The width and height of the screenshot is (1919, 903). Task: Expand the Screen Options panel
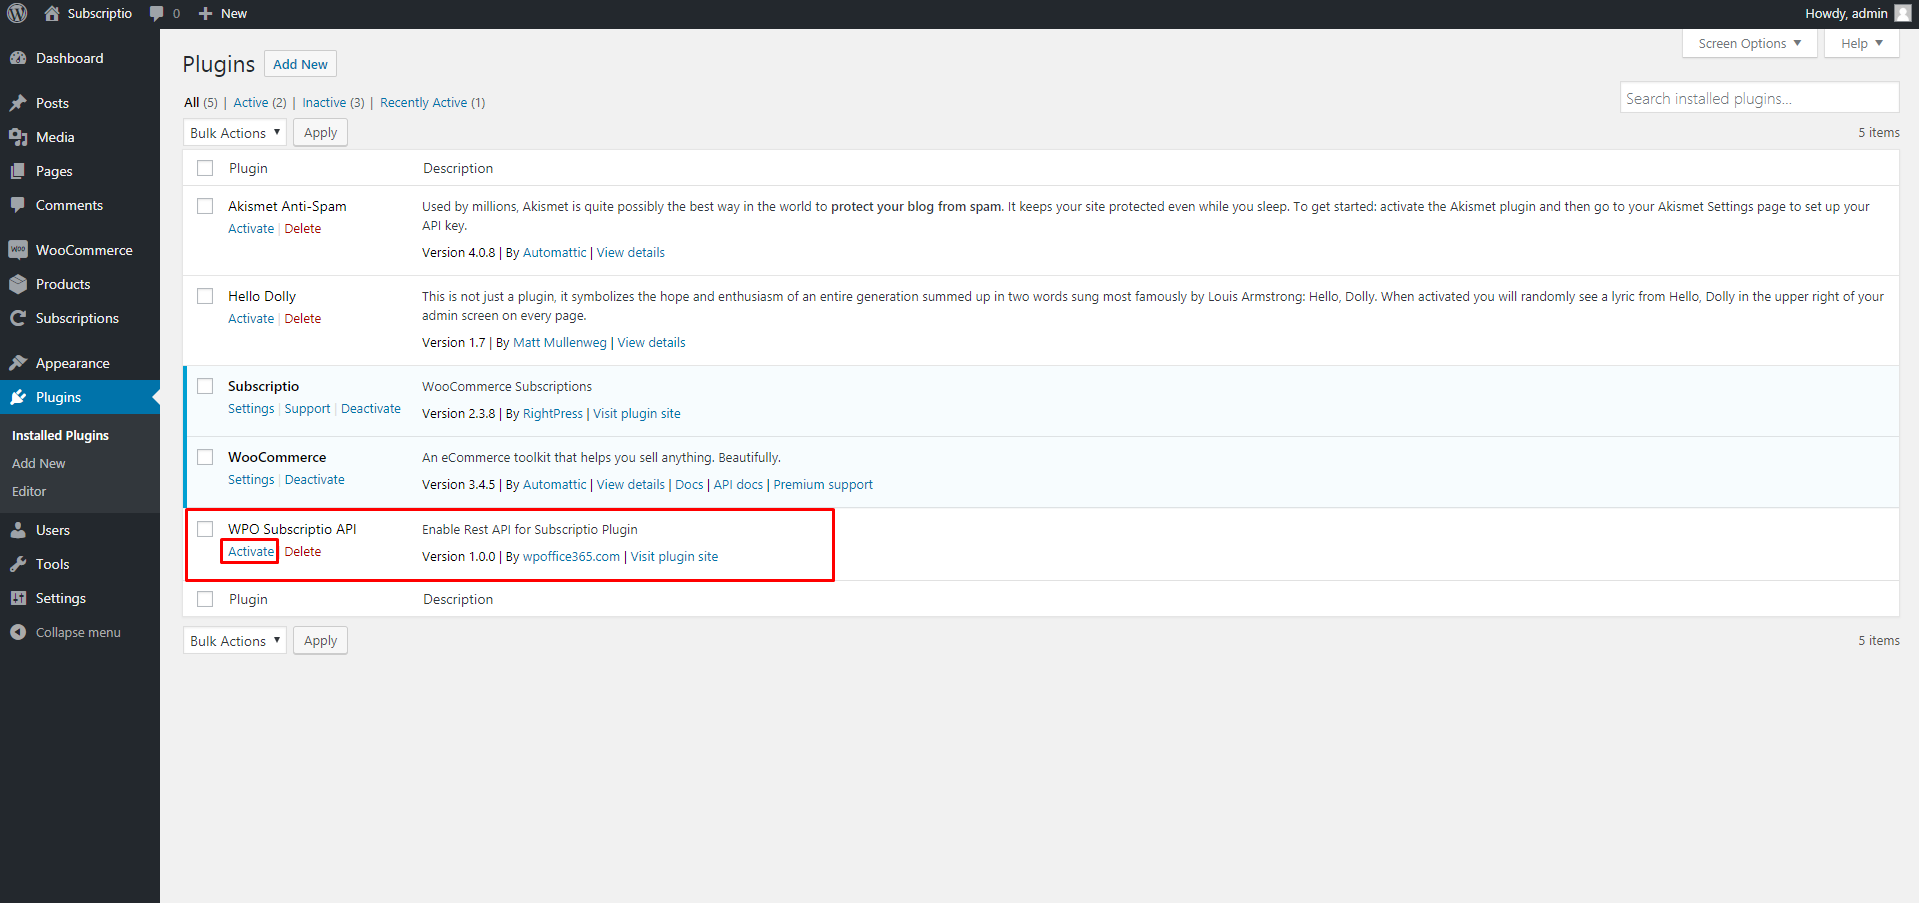click(1748, 43)
